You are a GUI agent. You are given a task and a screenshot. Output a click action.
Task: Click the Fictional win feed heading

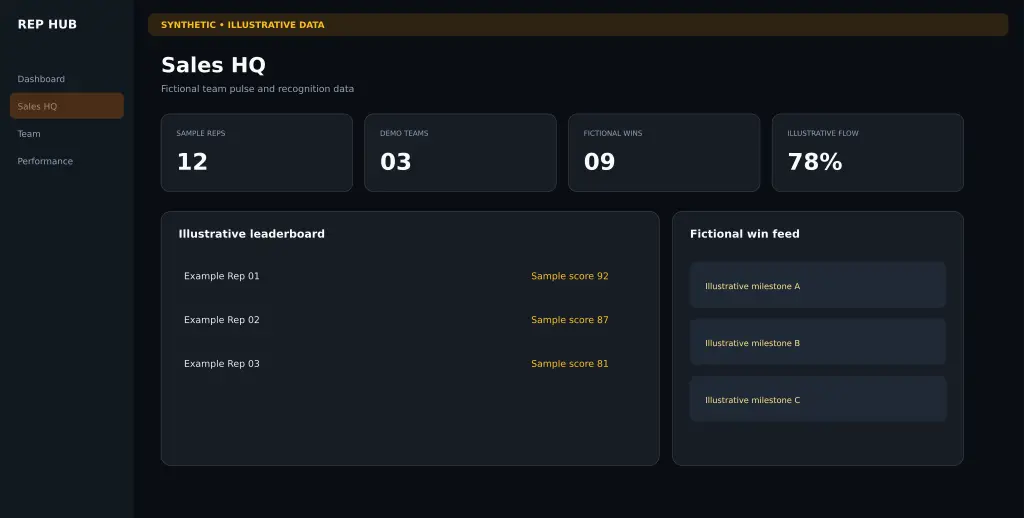(744, 234)
